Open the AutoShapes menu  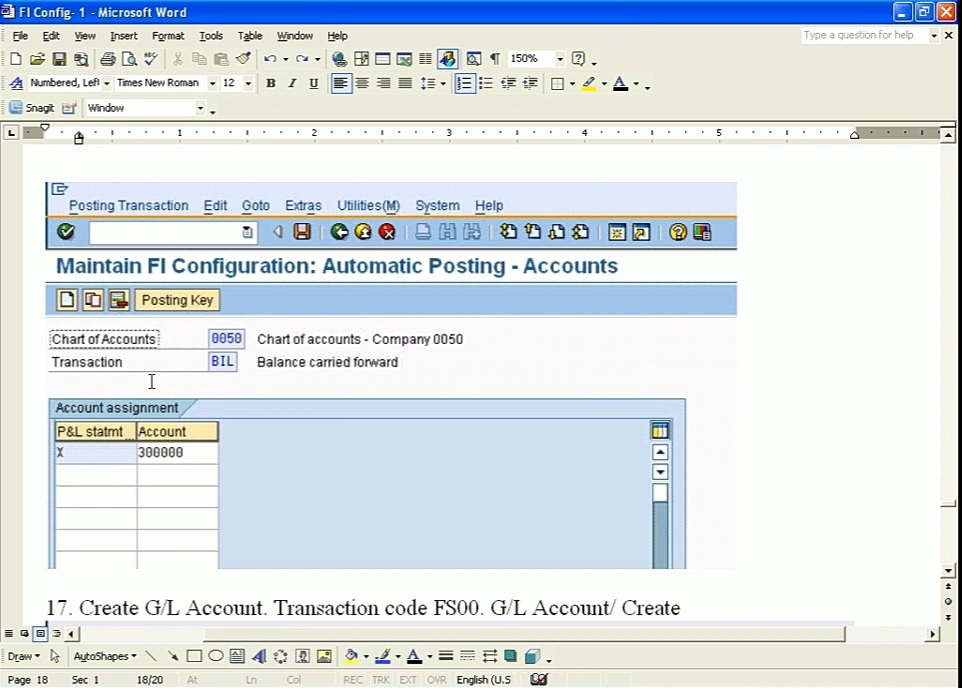tap(105, 656)
